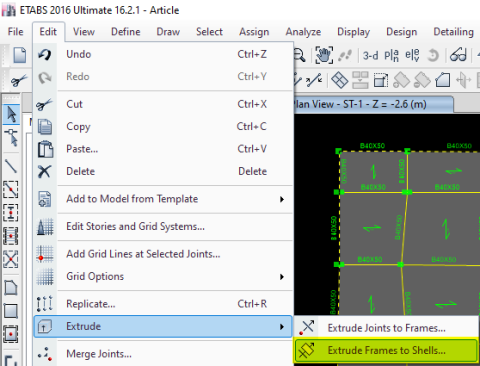Viewport: 480px width, 366px height.
Task: Choose Merge Joints... in the Edit menu
Action: [163, 354]
